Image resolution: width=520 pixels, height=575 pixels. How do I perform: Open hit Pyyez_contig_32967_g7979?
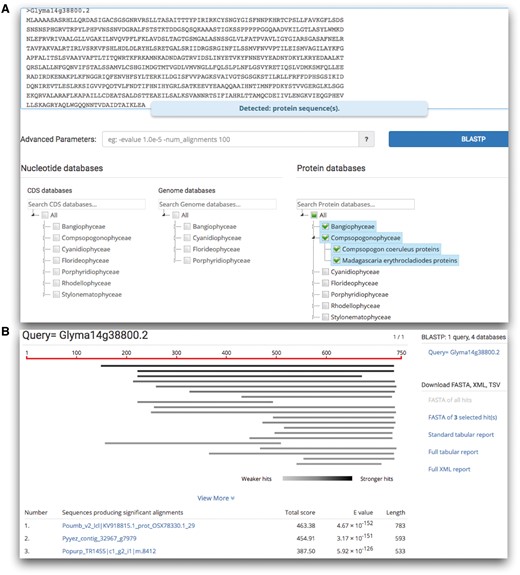point(99,538)
